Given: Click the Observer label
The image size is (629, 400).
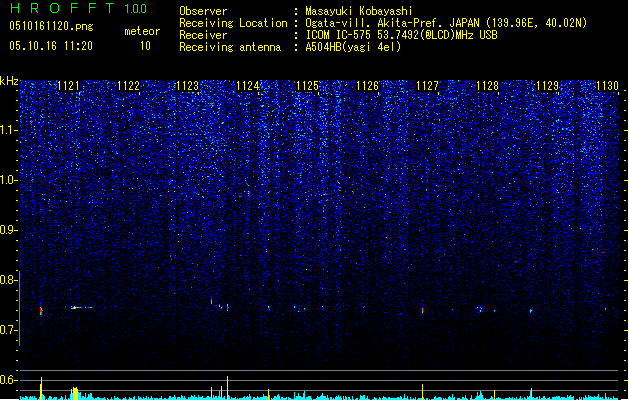Looking at the screenshot, I should tap(203, 11).
